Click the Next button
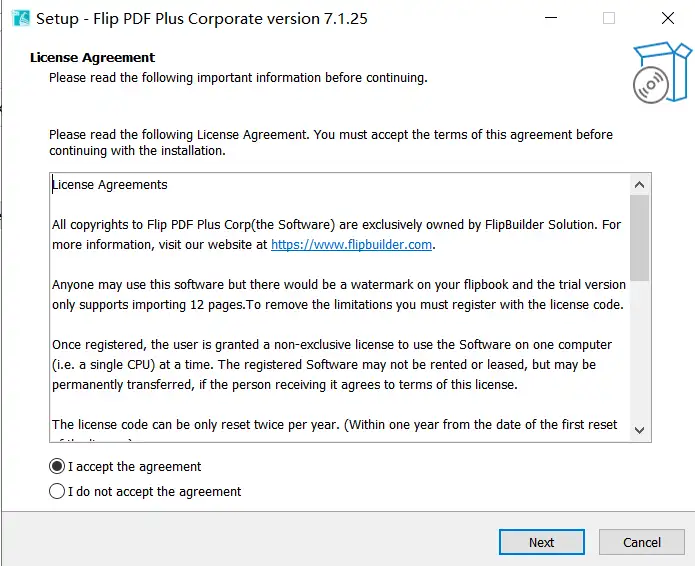The height and width of the screenshot is (566, 695). coord(542,542)
